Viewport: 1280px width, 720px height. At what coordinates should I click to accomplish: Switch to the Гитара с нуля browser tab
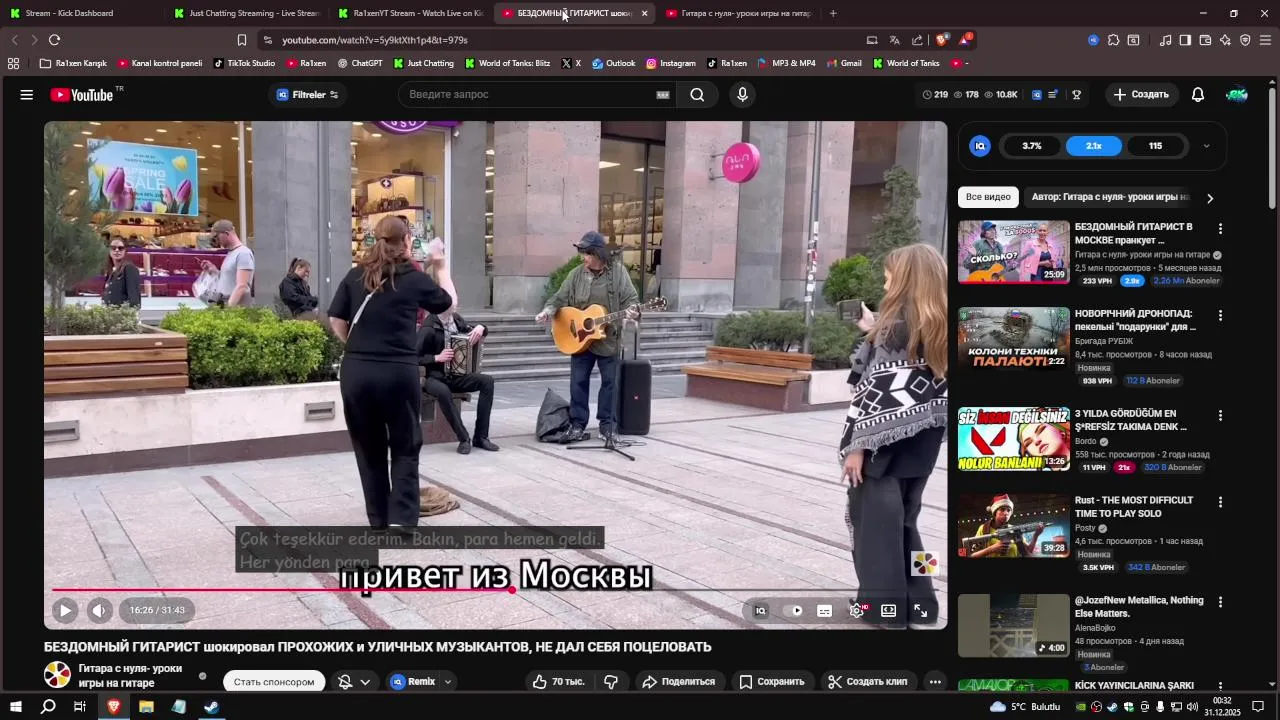[738, 13]
